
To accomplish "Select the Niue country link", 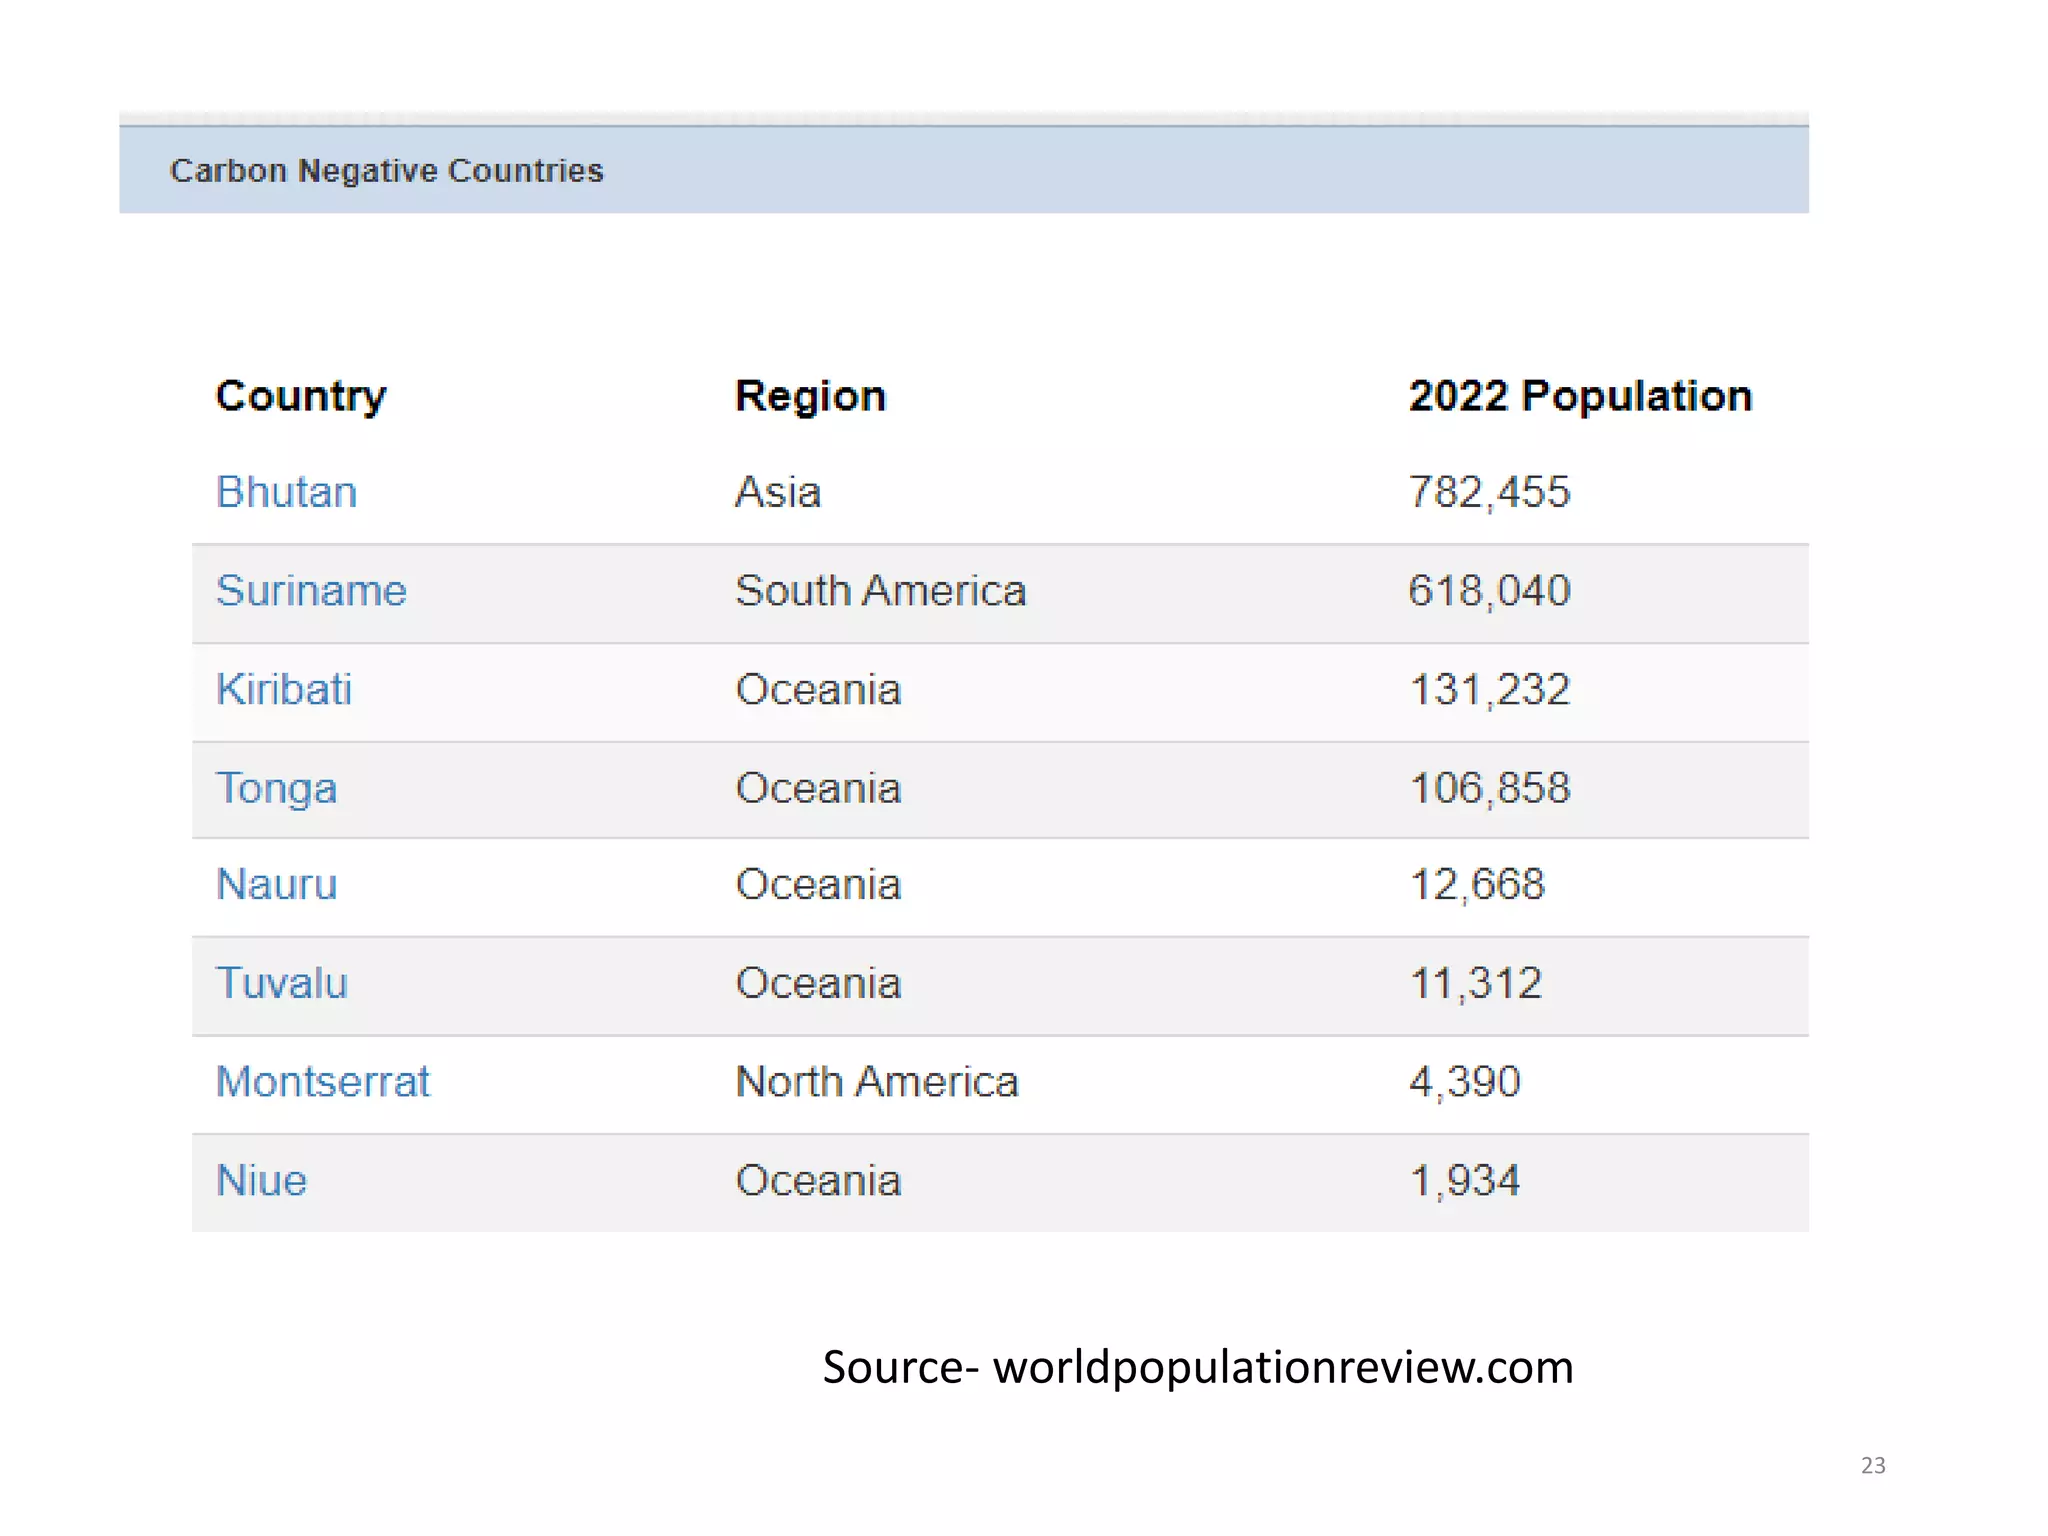I will point(261,1180).
